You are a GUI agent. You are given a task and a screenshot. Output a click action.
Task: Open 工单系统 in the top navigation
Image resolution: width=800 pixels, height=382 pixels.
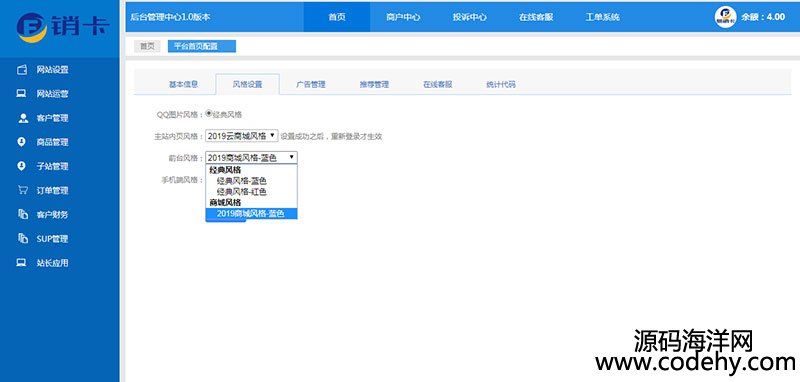[x=602, y=17]
